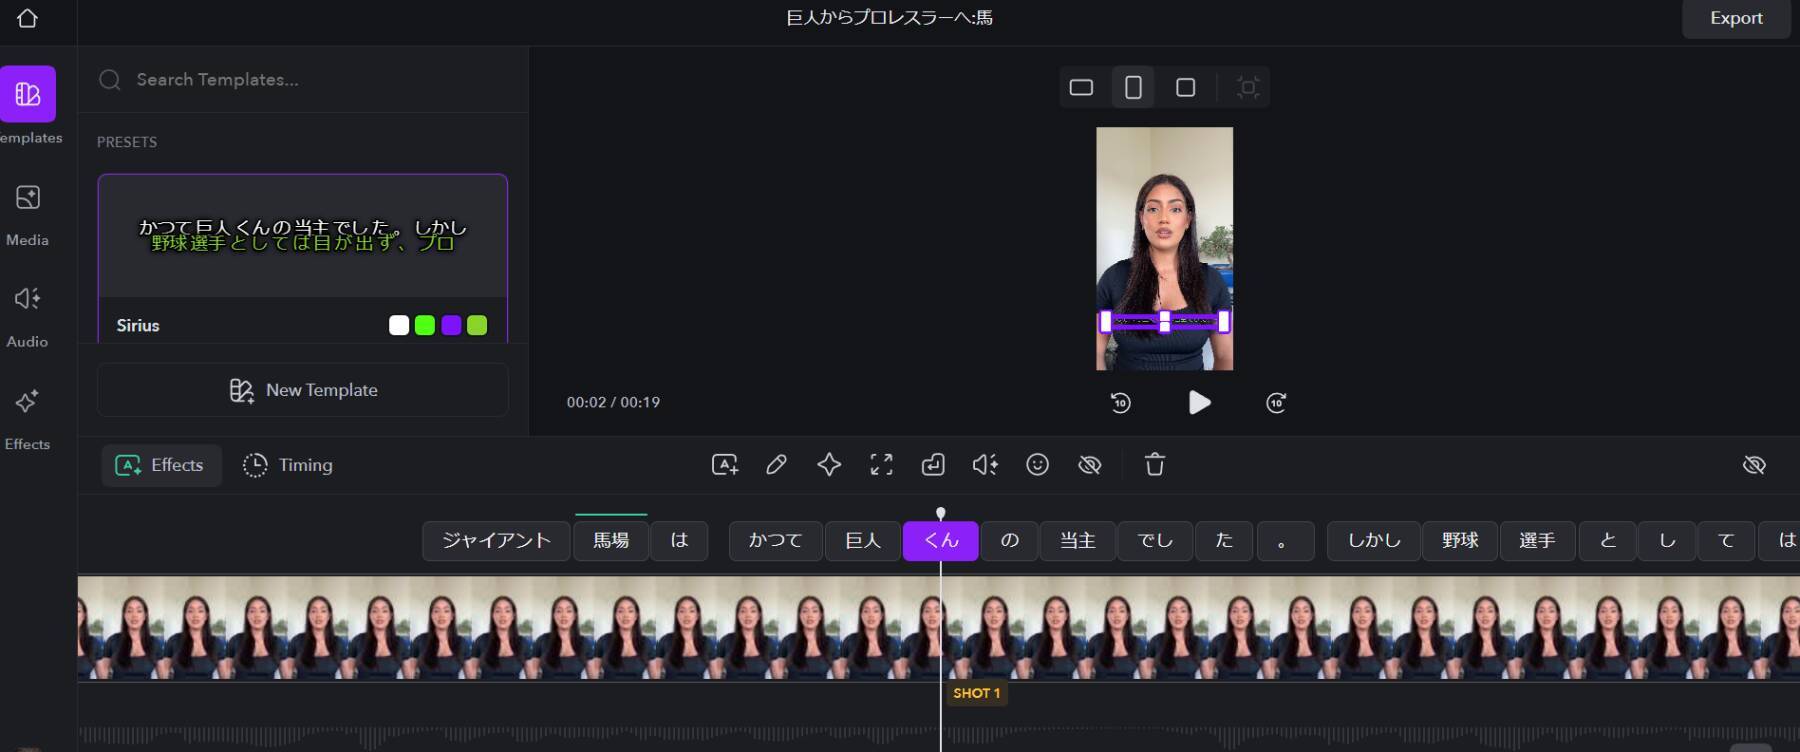
Task: Toggle hide-word eye icon beside trash
Action: click(1089, 465)
